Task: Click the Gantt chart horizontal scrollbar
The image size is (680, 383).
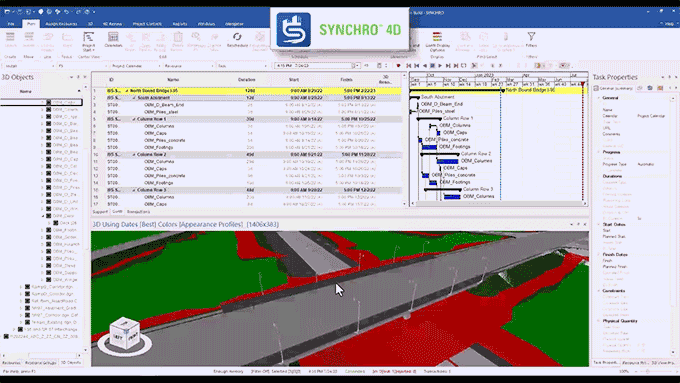Action: pyautogui.click(x=499, y=203)
